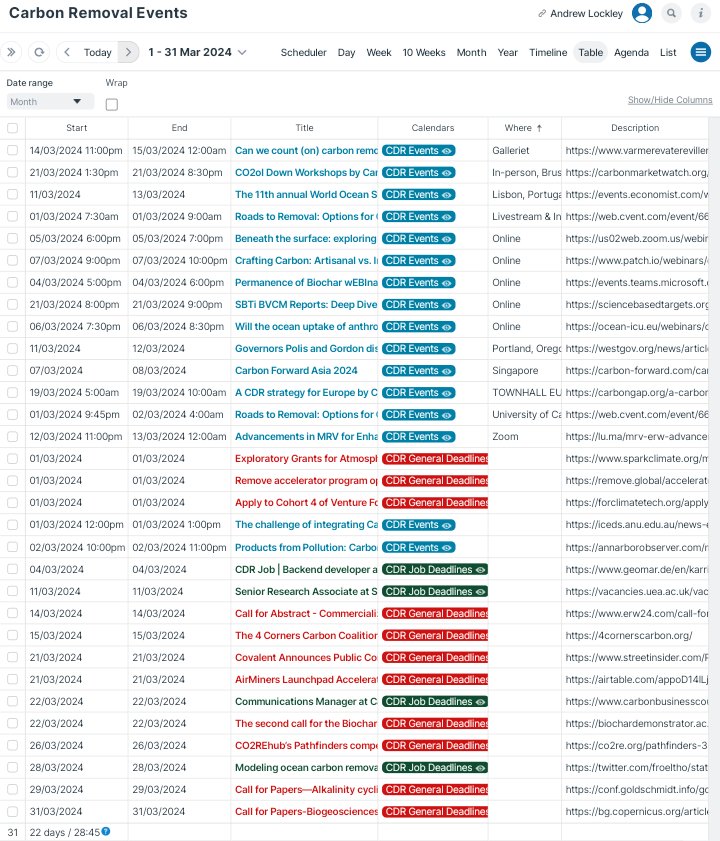Viewport: 720px width, 841px height.
Task: Click eye icon on SBTi BVCM Reports tag
Action: click(446, 305)
